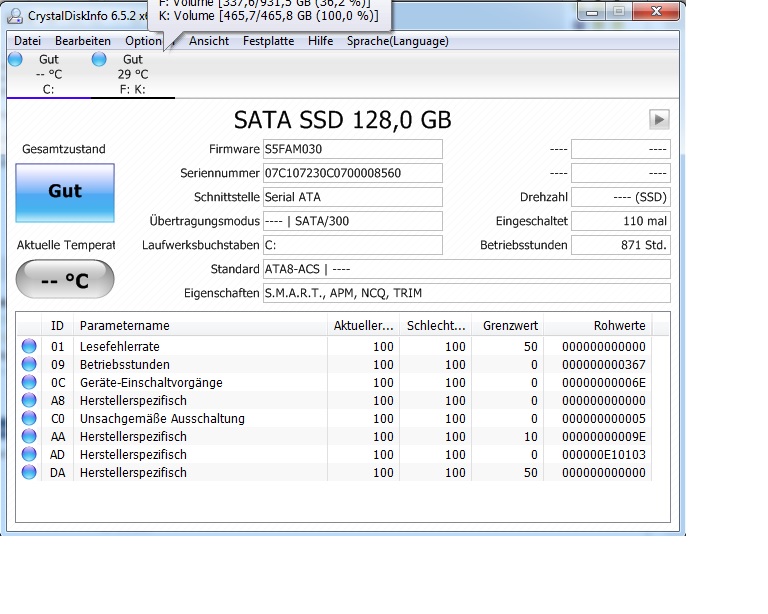Click status orb for DA Herstellerspezifisch row

[x=29, y=472]
